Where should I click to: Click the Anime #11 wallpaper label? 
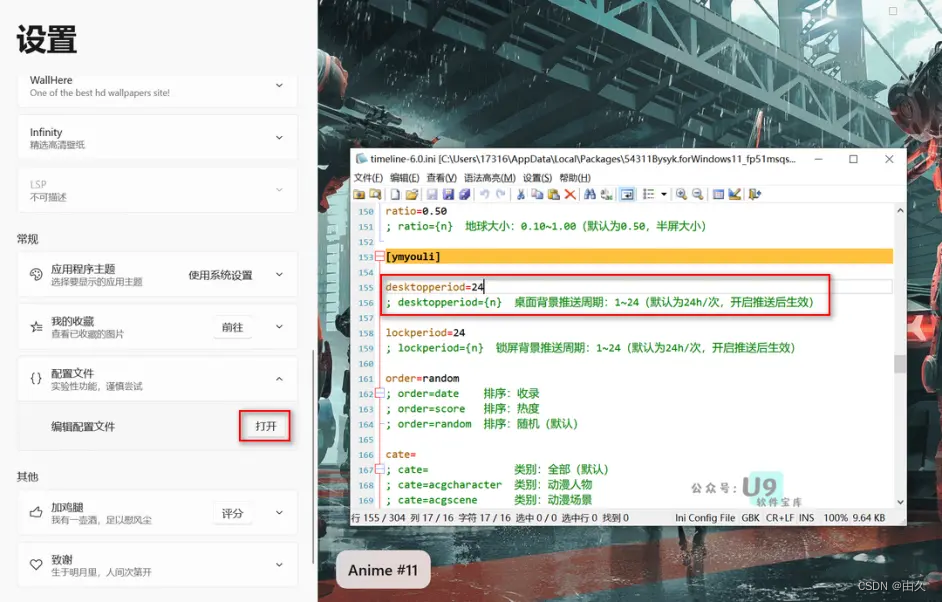pos(383,570)
